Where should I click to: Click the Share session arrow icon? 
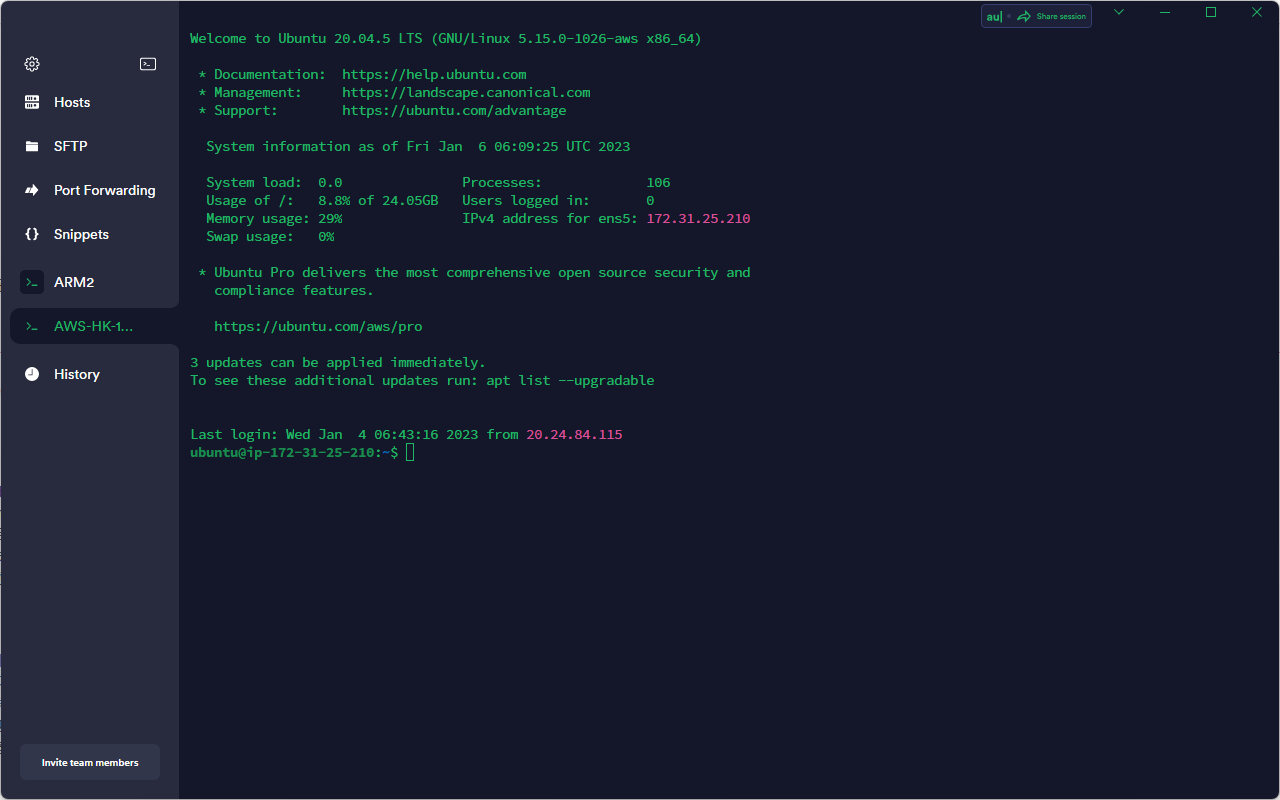tap(1023, 16)
